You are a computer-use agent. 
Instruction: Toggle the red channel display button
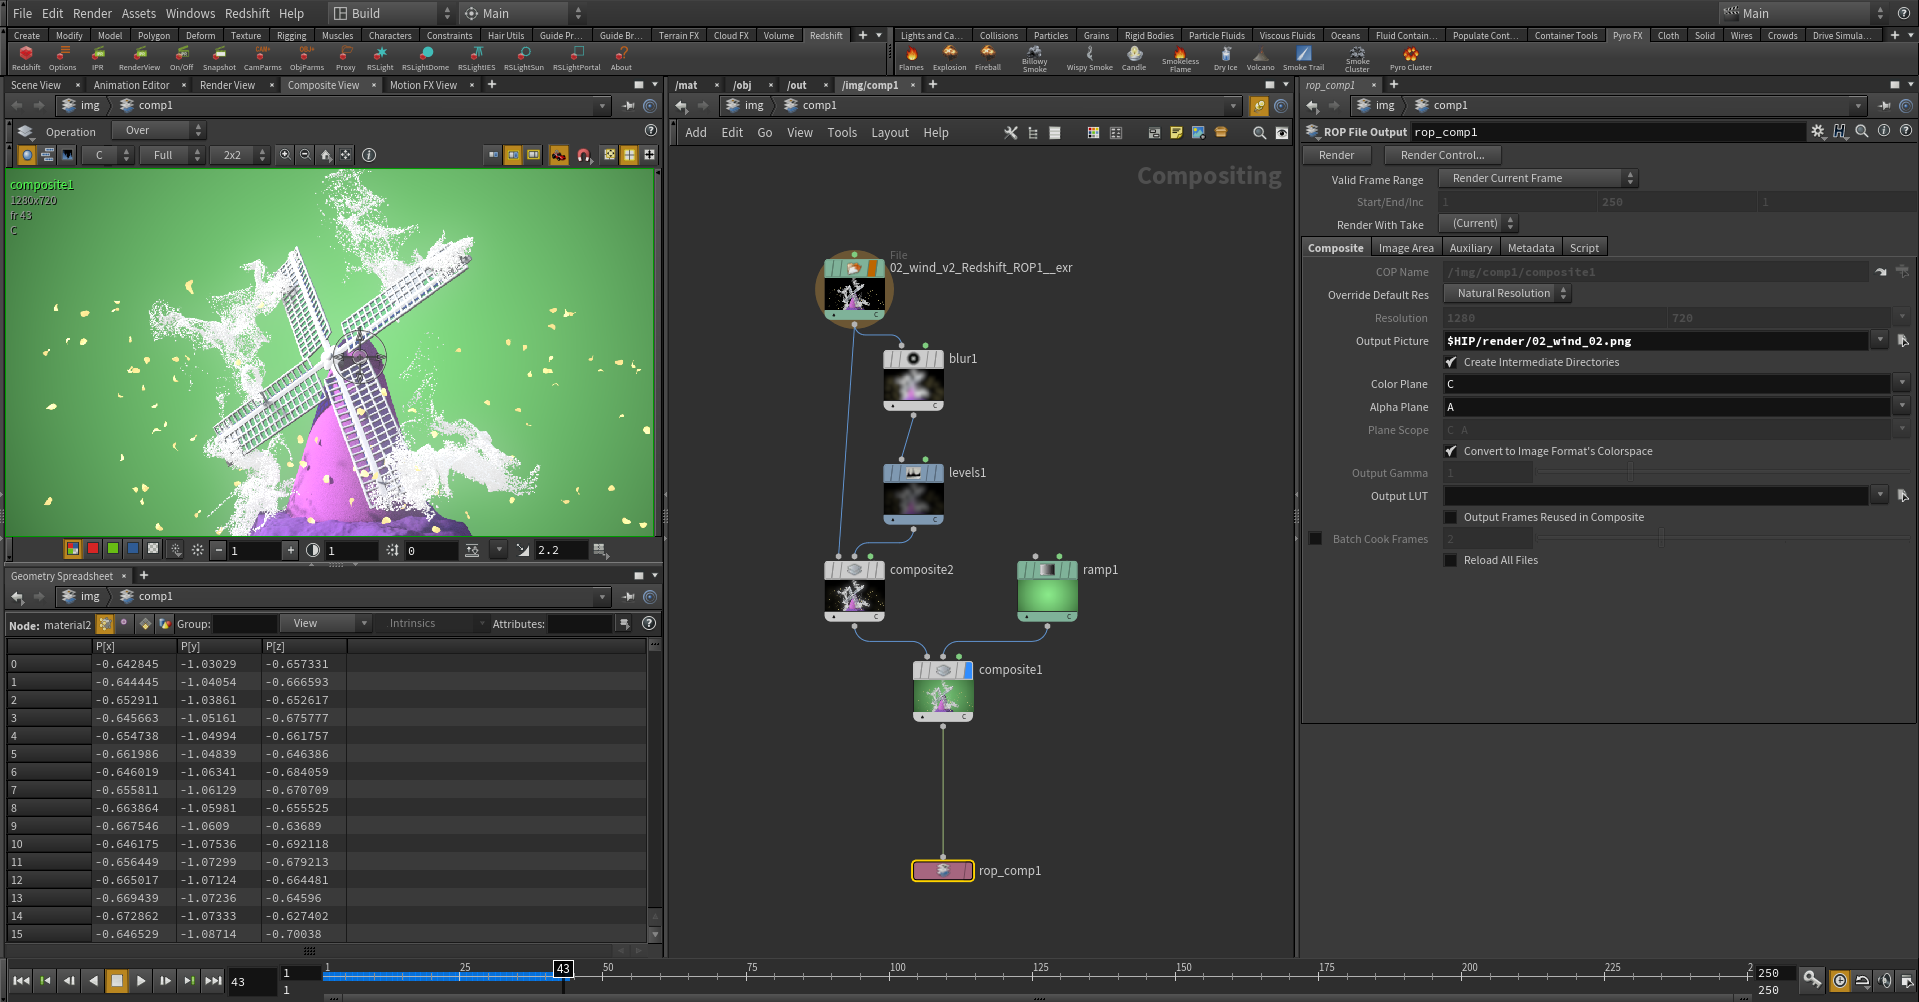93,549
